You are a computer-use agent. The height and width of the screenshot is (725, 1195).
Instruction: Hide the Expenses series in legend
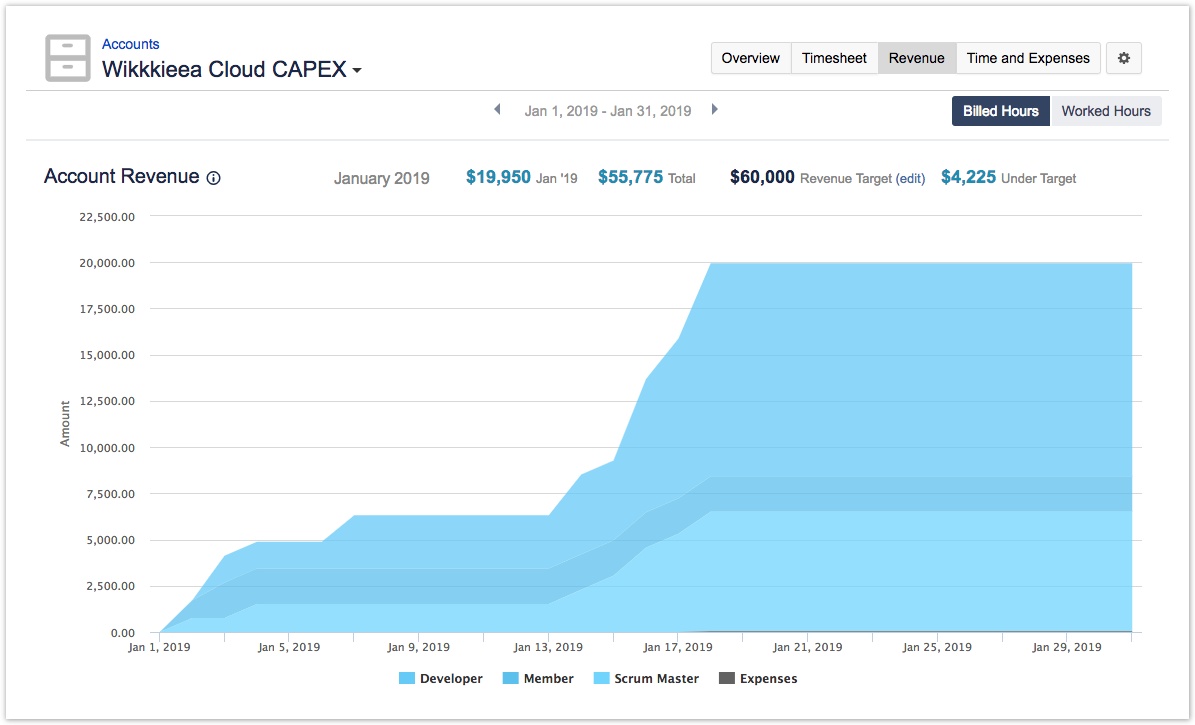tap(758, 678)
